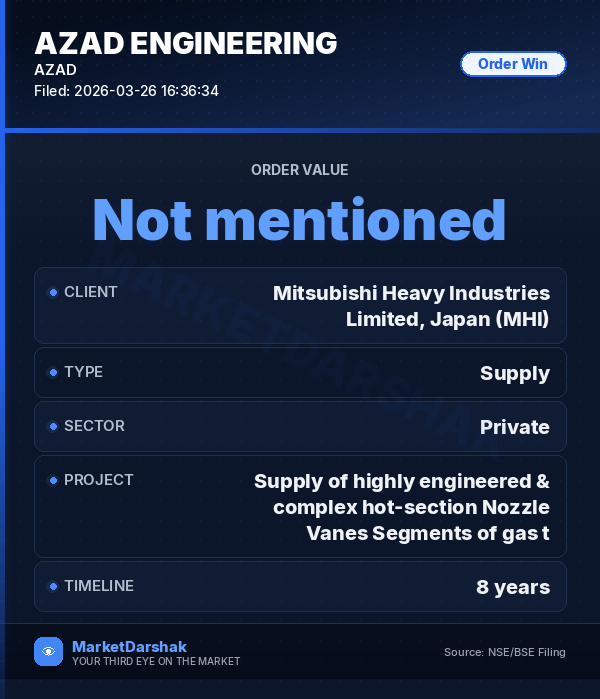Viewport: 600px width, 699px height.
Task: Click the MarketDarshak eye logo icon
Action: point(48,651)
